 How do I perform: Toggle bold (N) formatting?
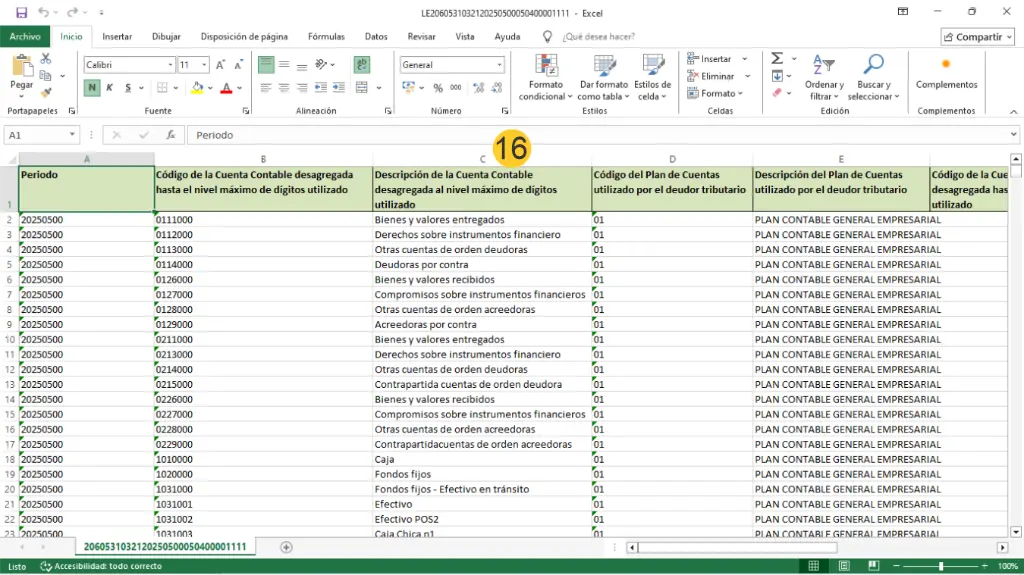(x=92, y=88)
